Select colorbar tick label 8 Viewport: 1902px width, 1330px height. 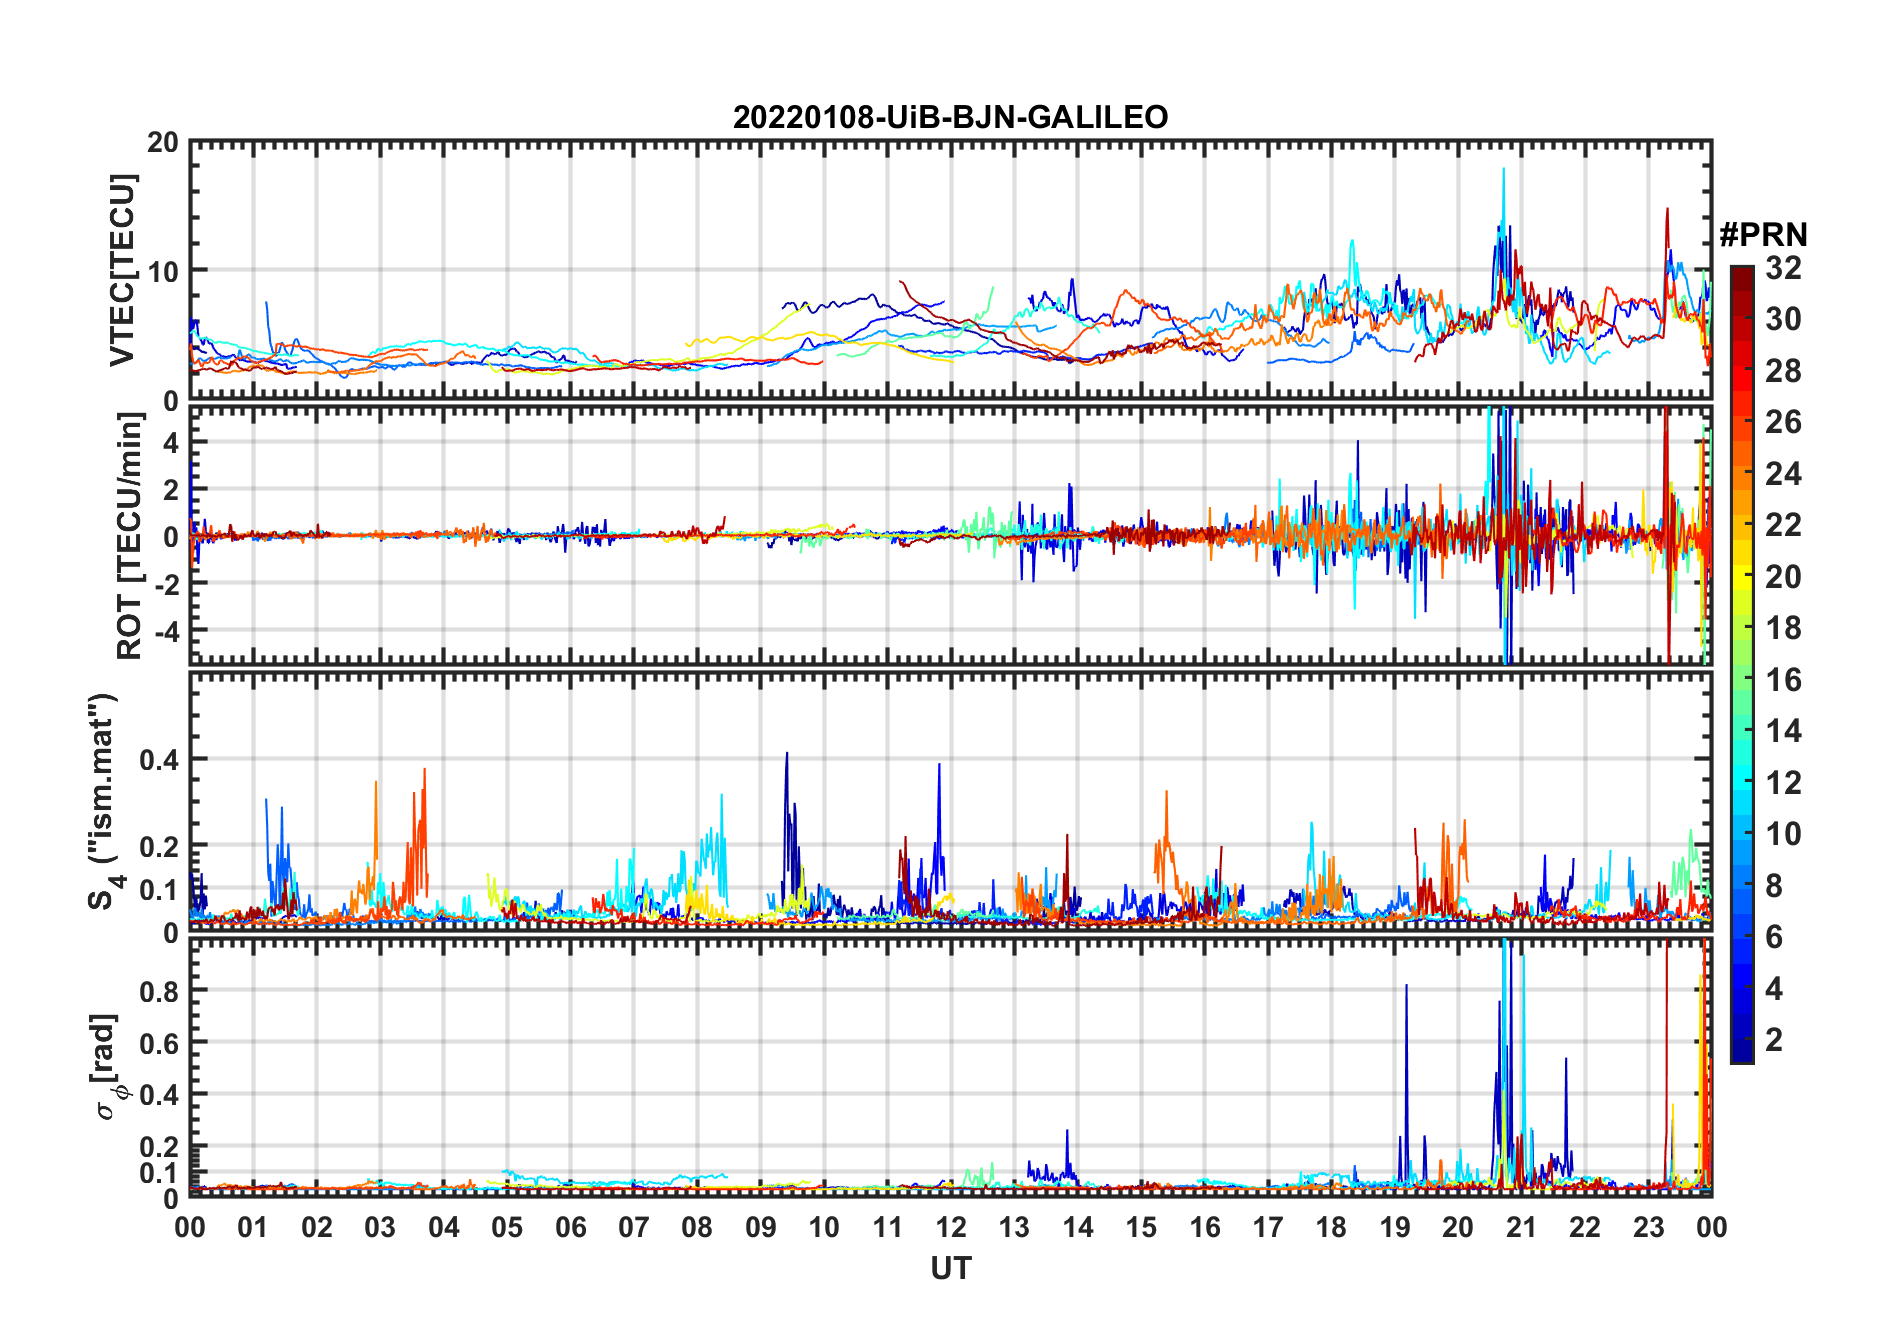[x=1774, y=886]
